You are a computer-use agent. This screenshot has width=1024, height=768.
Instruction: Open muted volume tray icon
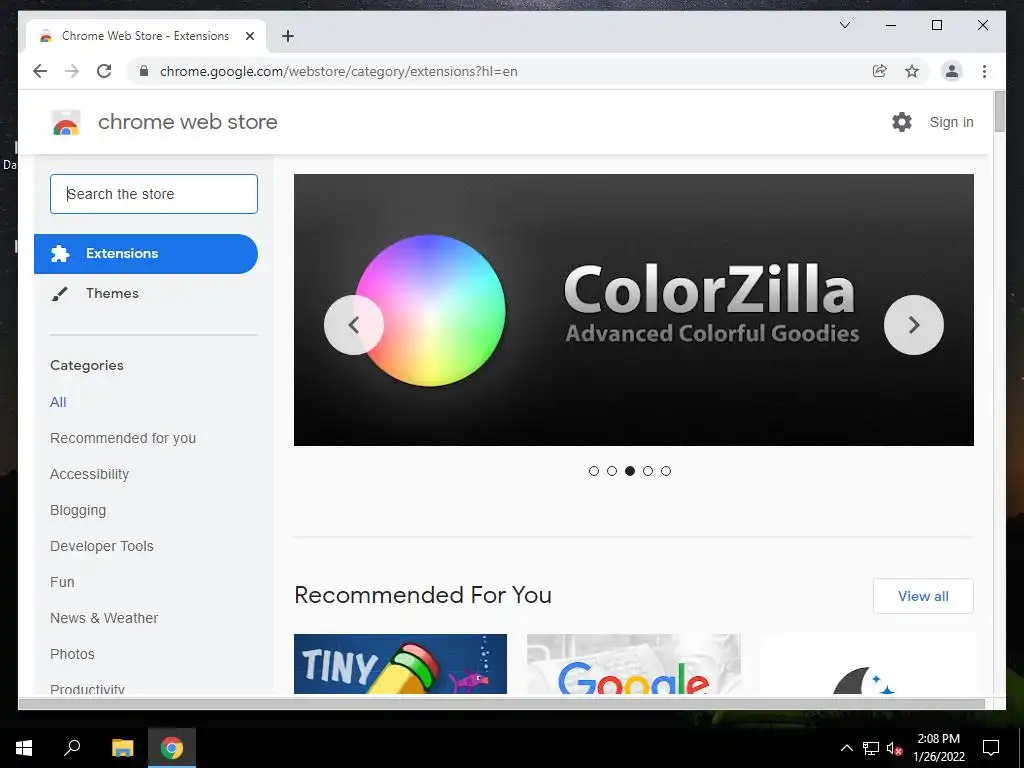894,748
